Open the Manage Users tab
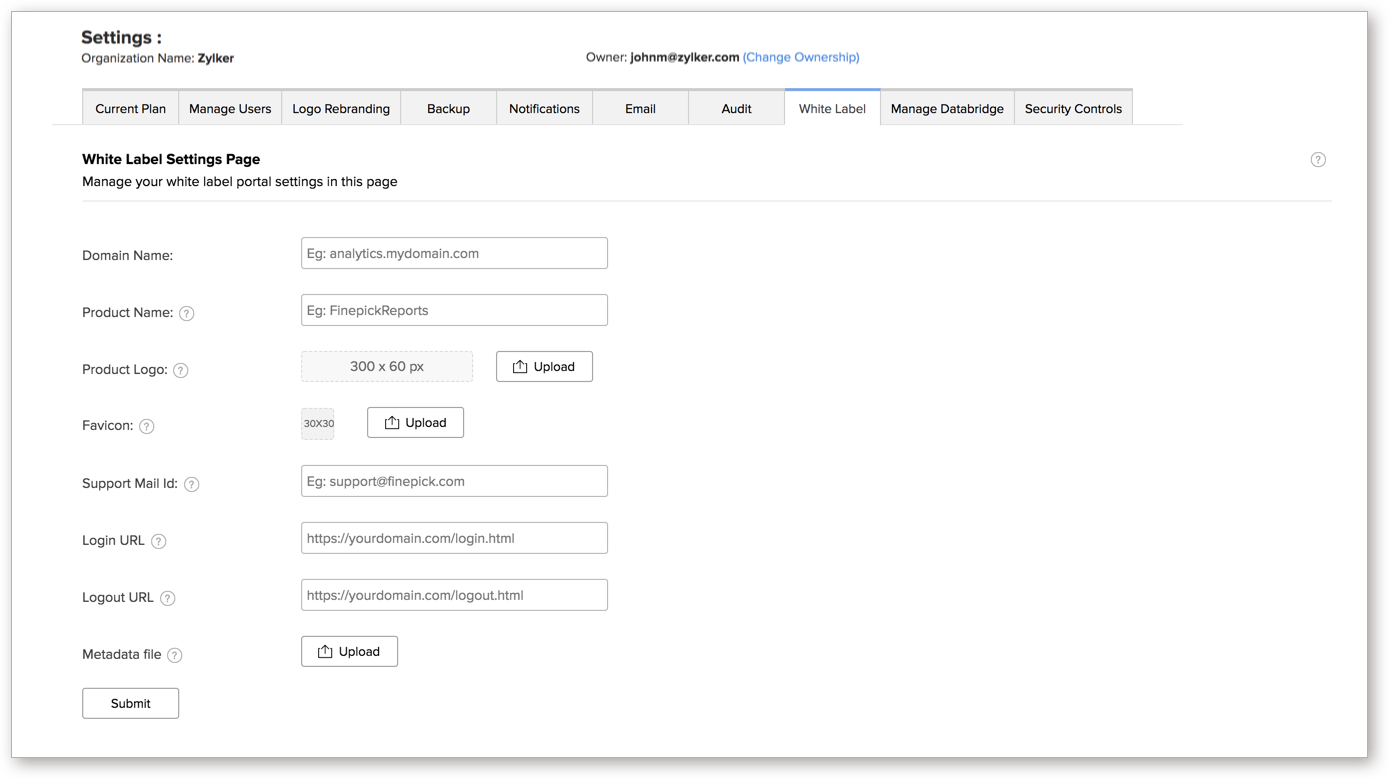This screenshot has width=1389, height=779. tap(230, 109)
